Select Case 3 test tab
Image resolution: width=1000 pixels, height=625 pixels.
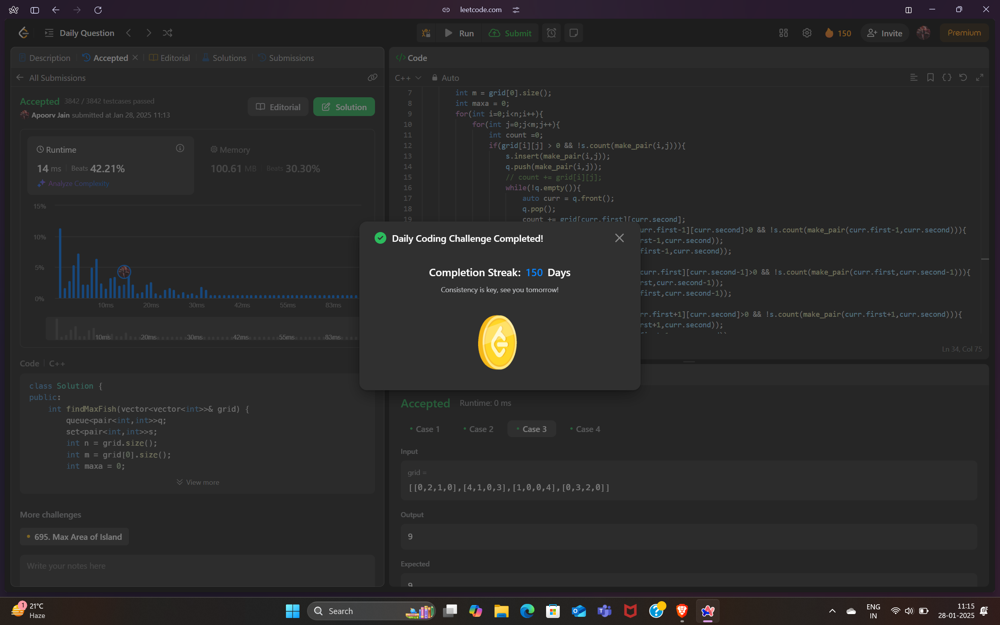tap(531, 429)
